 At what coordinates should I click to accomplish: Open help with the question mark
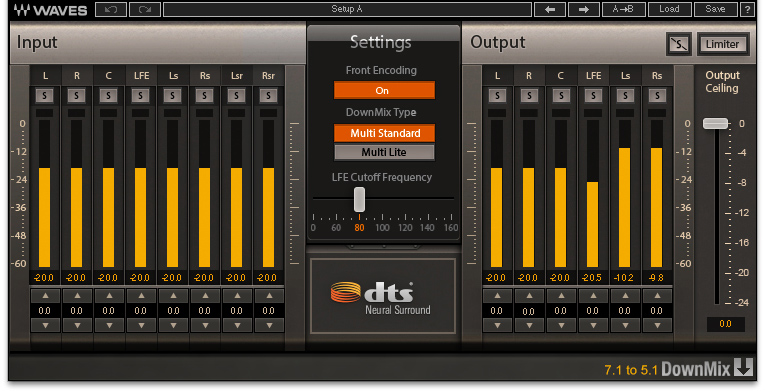[747, 9]
